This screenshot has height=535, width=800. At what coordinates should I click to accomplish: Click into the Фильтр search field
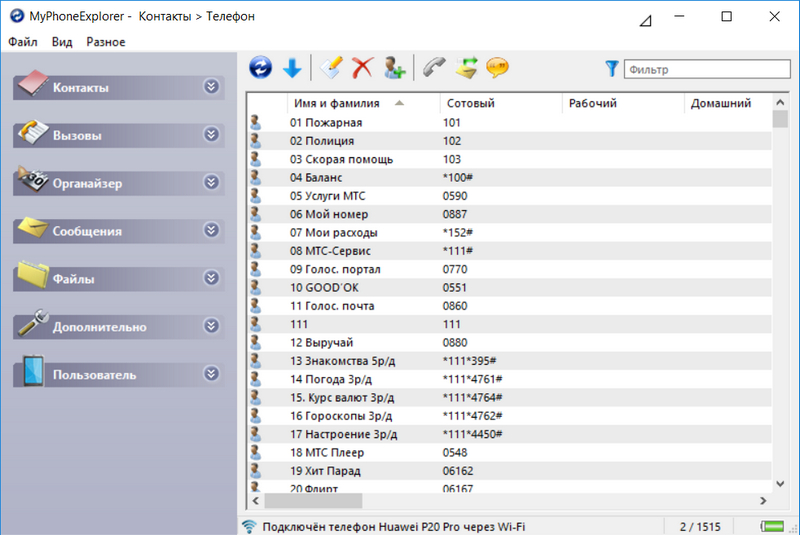pos(705,70)
